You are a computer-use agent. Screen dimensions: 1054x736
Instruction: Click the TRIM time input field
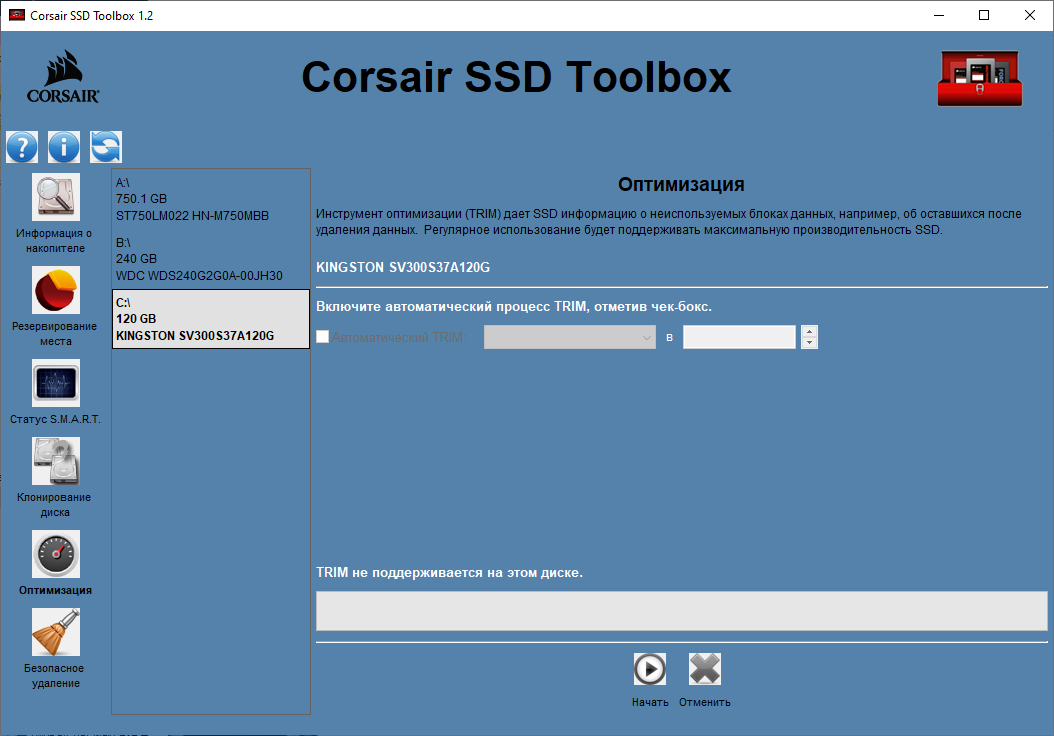coord(739,337)
